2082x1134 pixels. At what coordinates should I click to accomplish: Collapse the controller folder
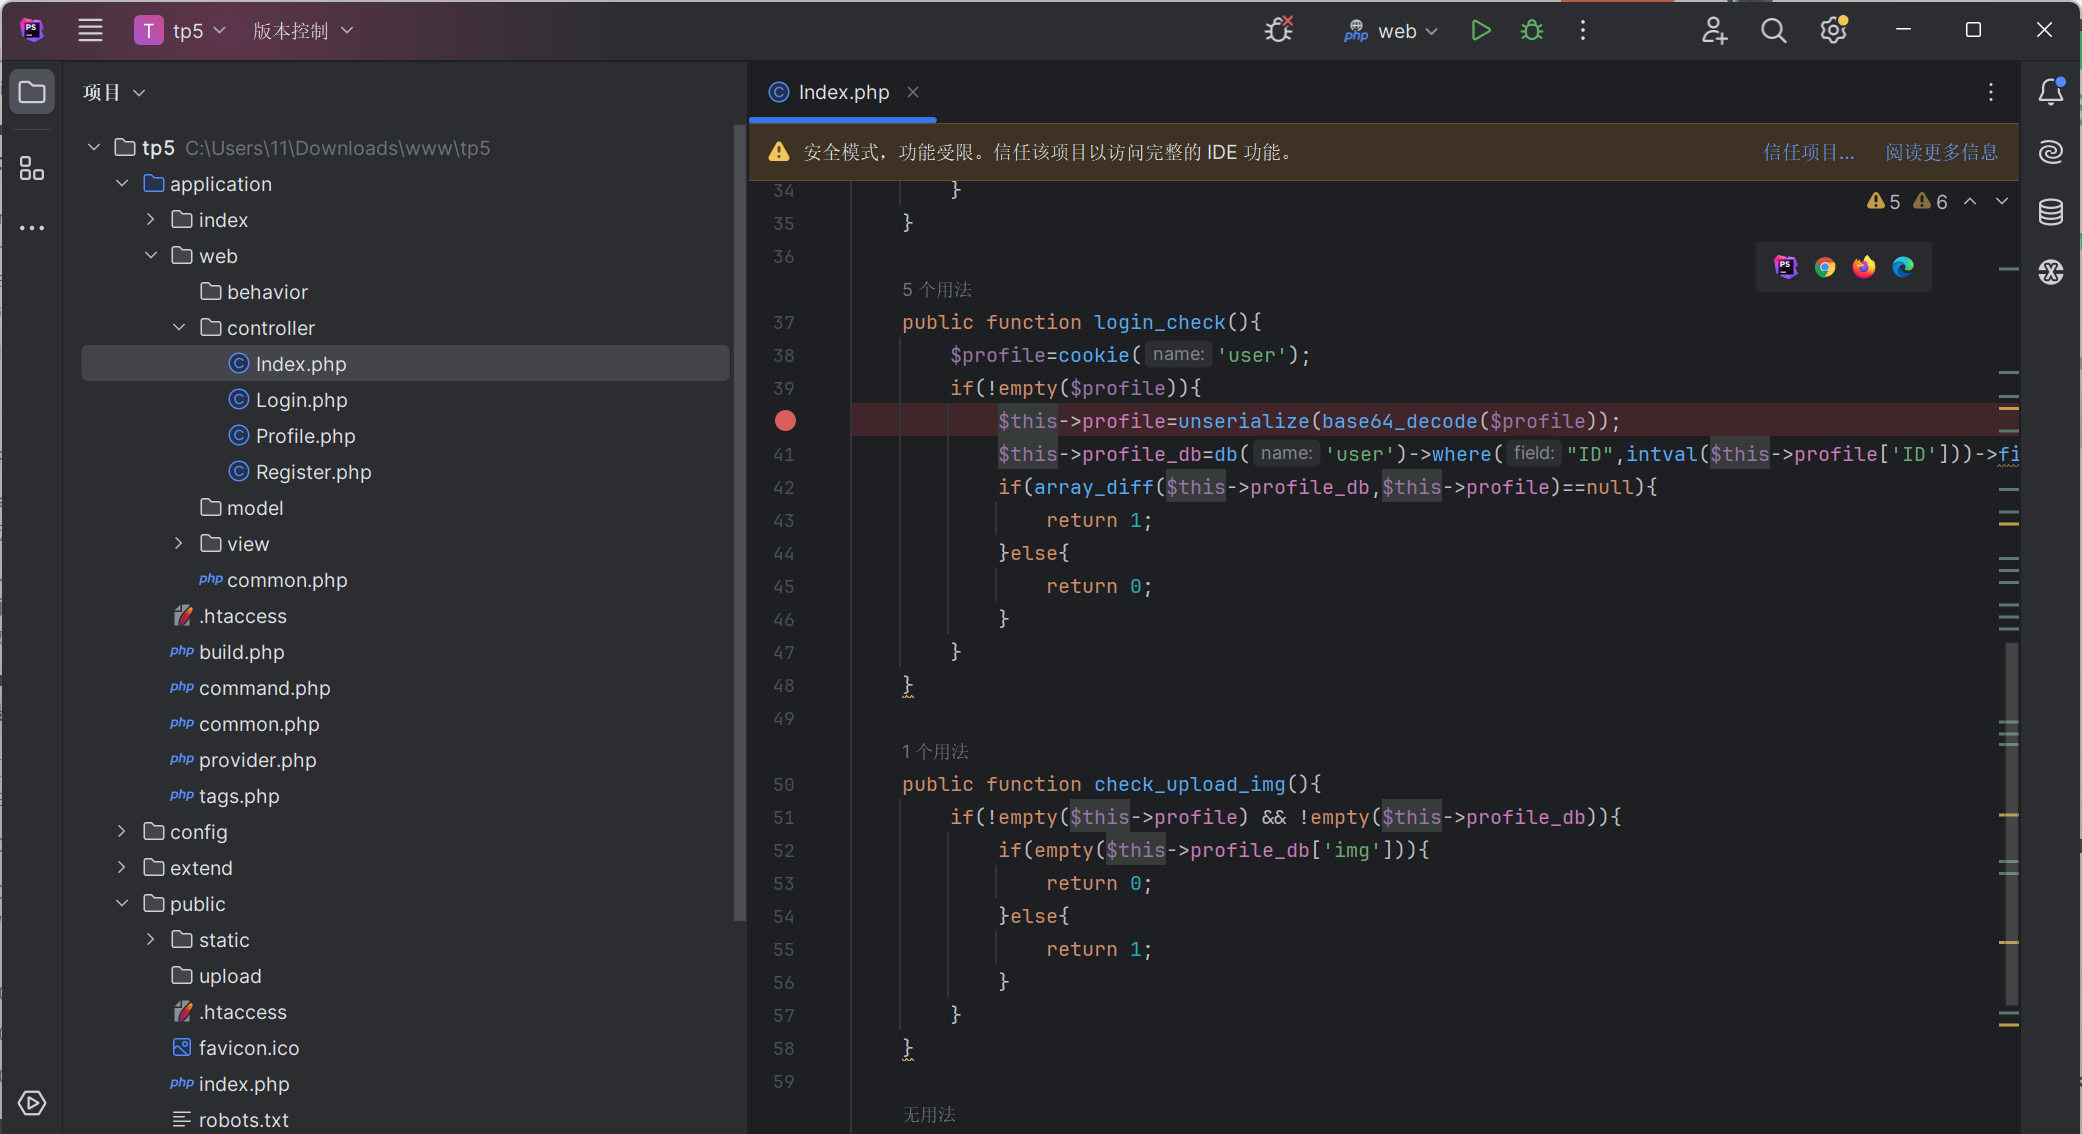click(179, 328)
